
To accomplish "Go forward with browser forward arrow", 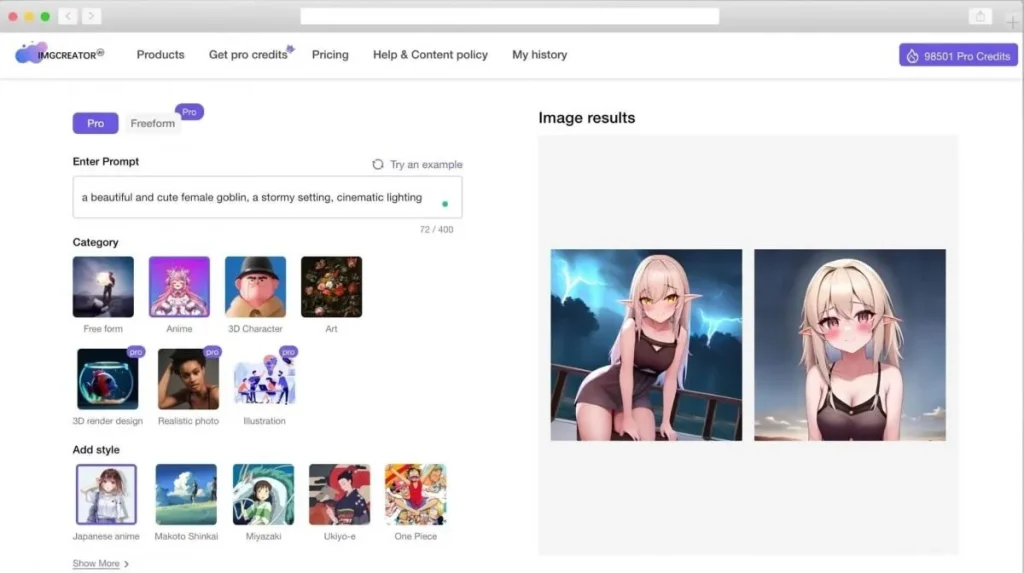I will point(91,16).
